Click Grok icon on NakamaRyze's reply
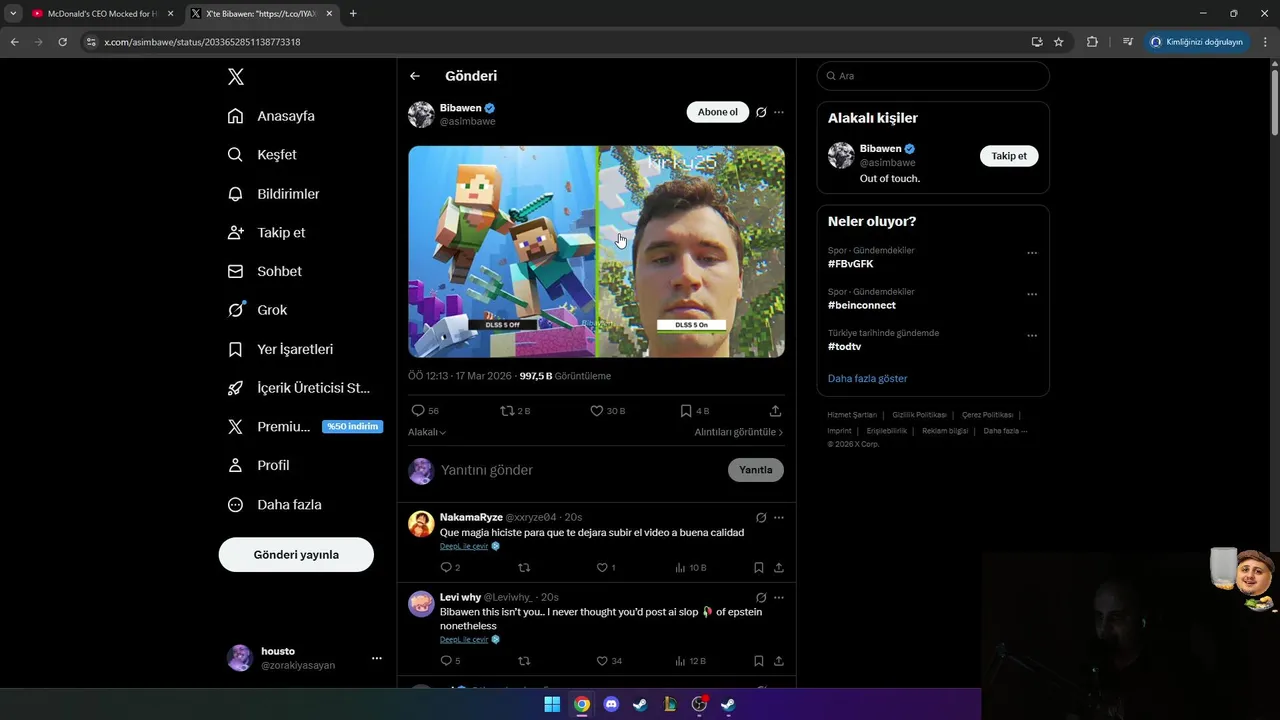Screen dimensions: 1280x720 tap(761, 518)
